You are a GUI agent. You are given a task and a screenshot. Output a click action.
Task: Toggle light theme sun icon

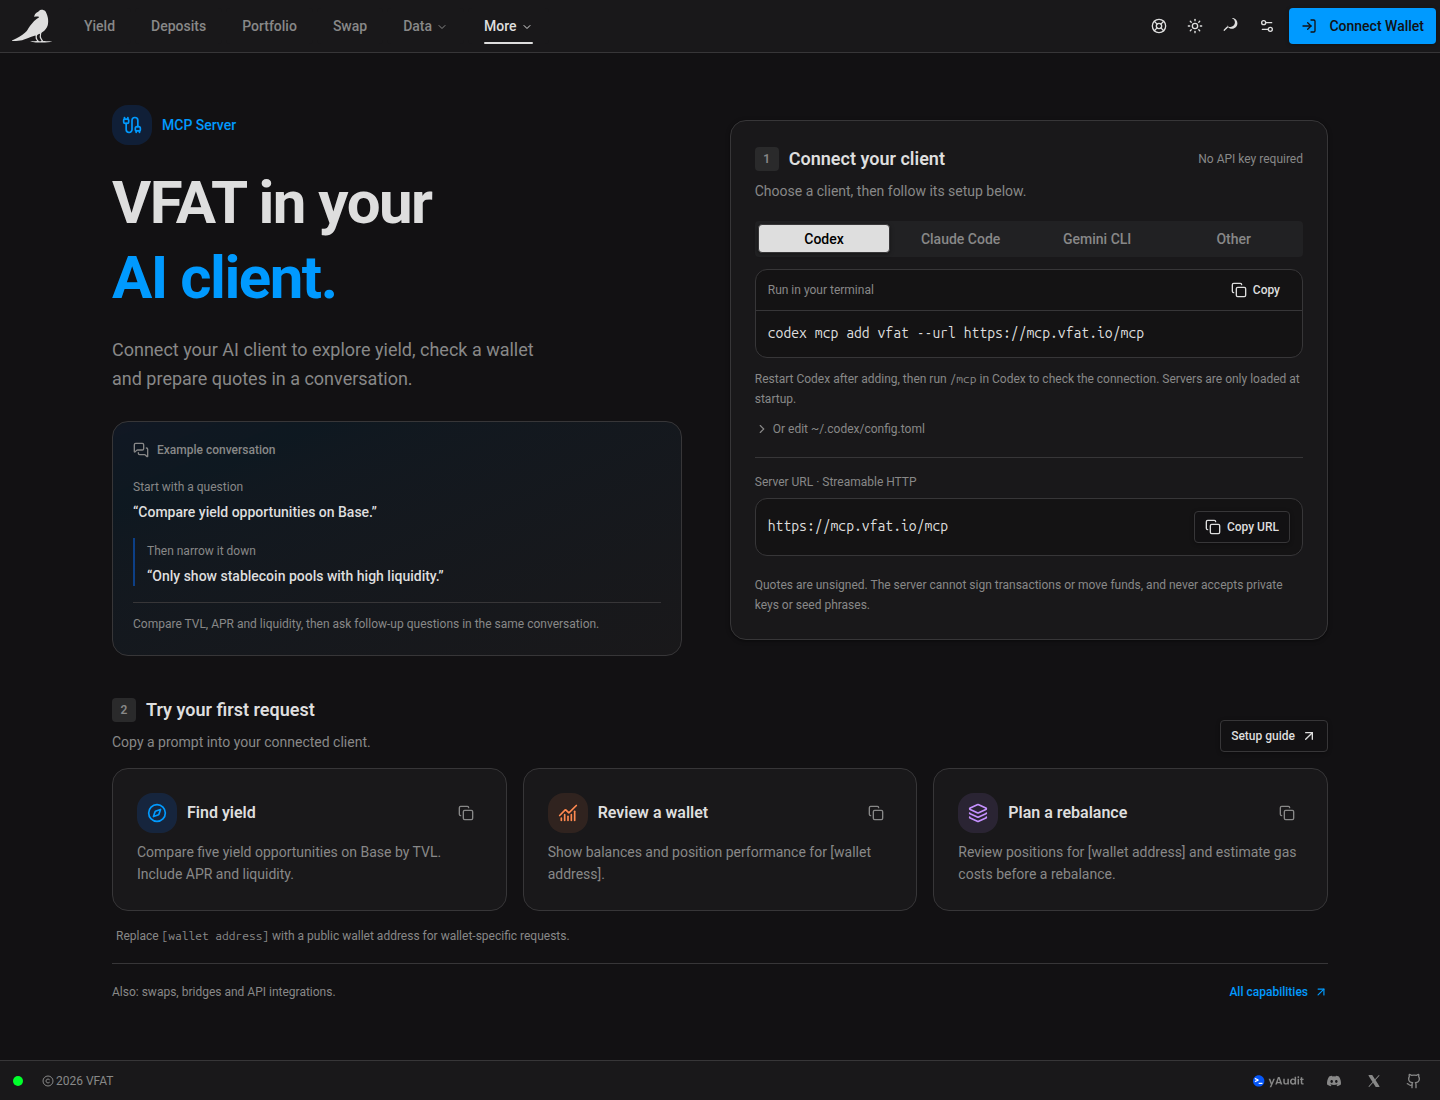point(1195,26)
